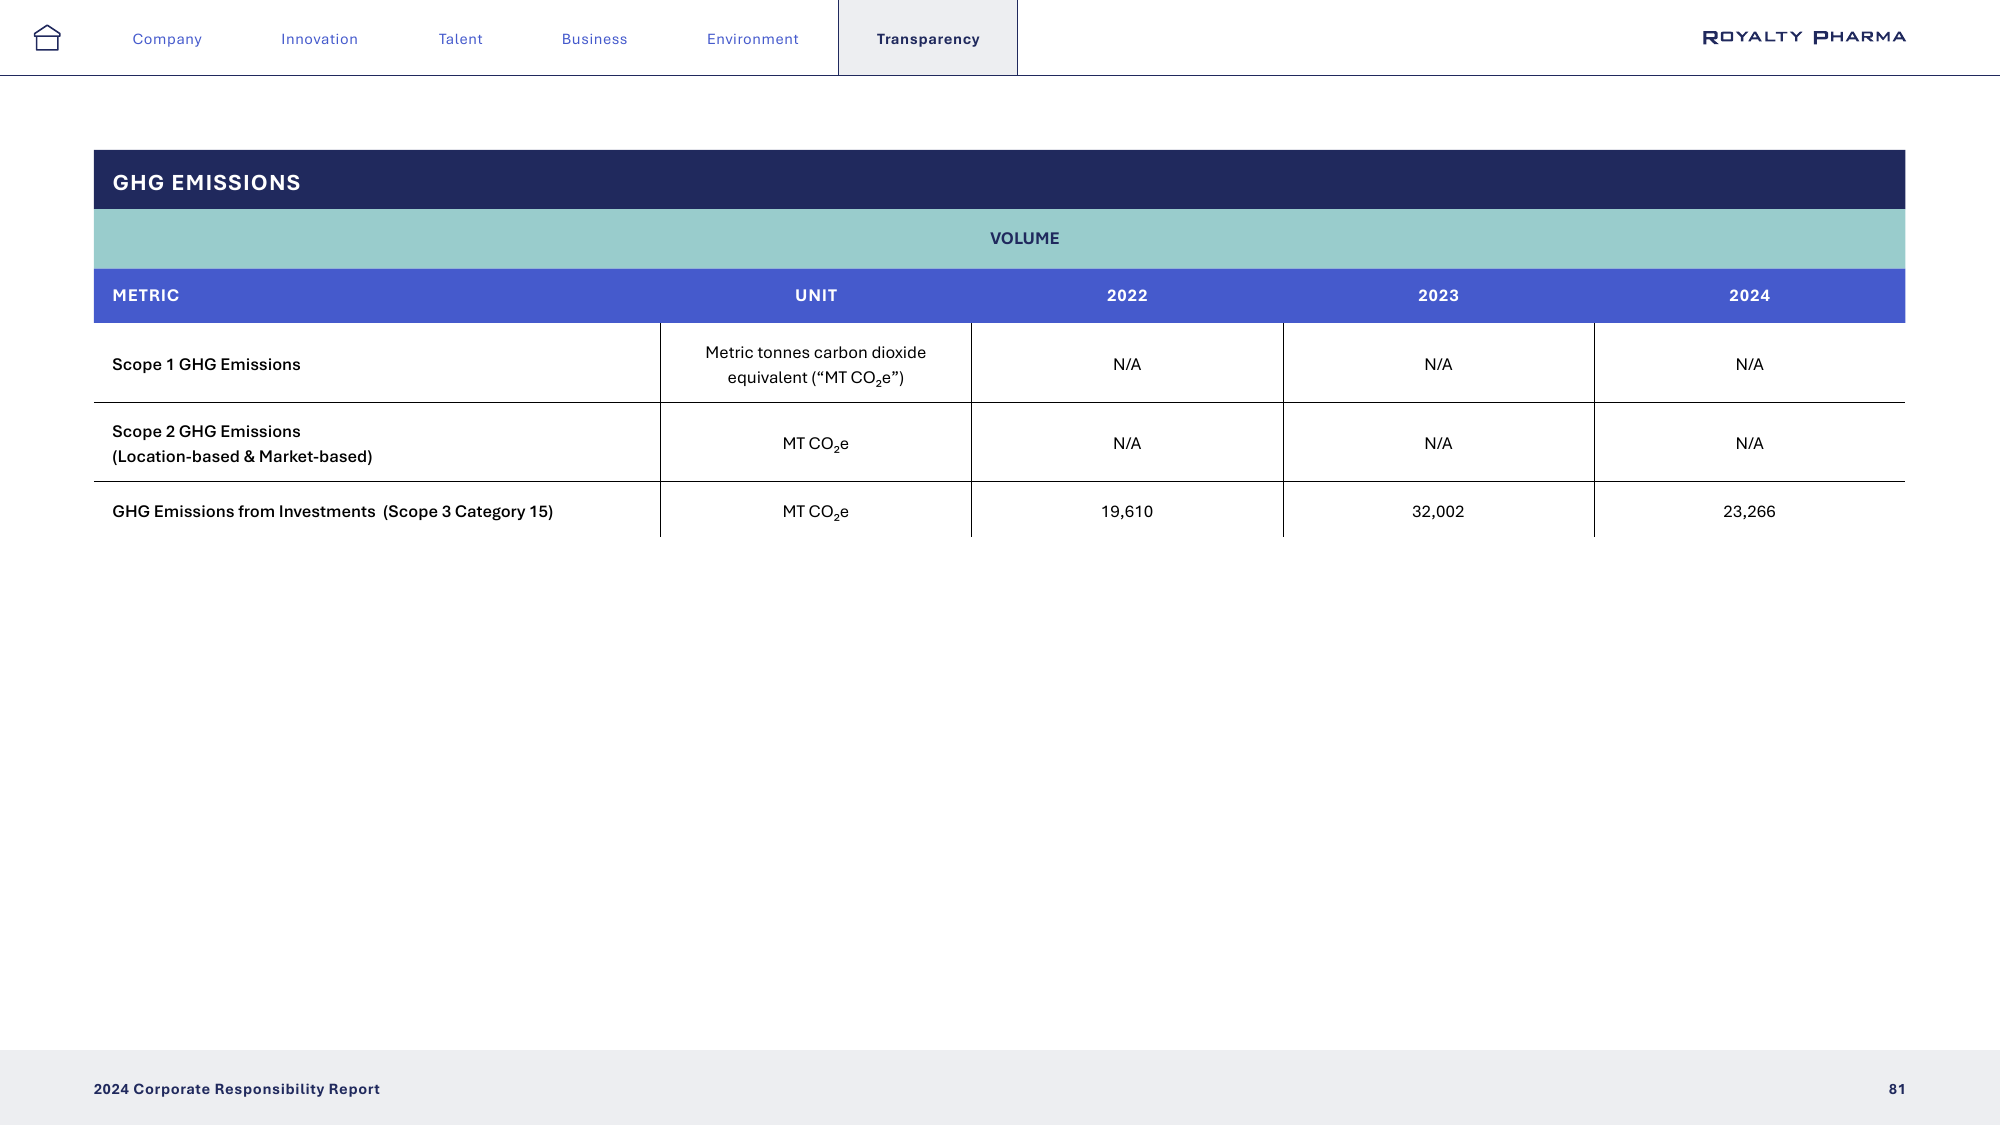Open the Environment tab
The image size is (2000, 1125).
[x=753, y=39]
